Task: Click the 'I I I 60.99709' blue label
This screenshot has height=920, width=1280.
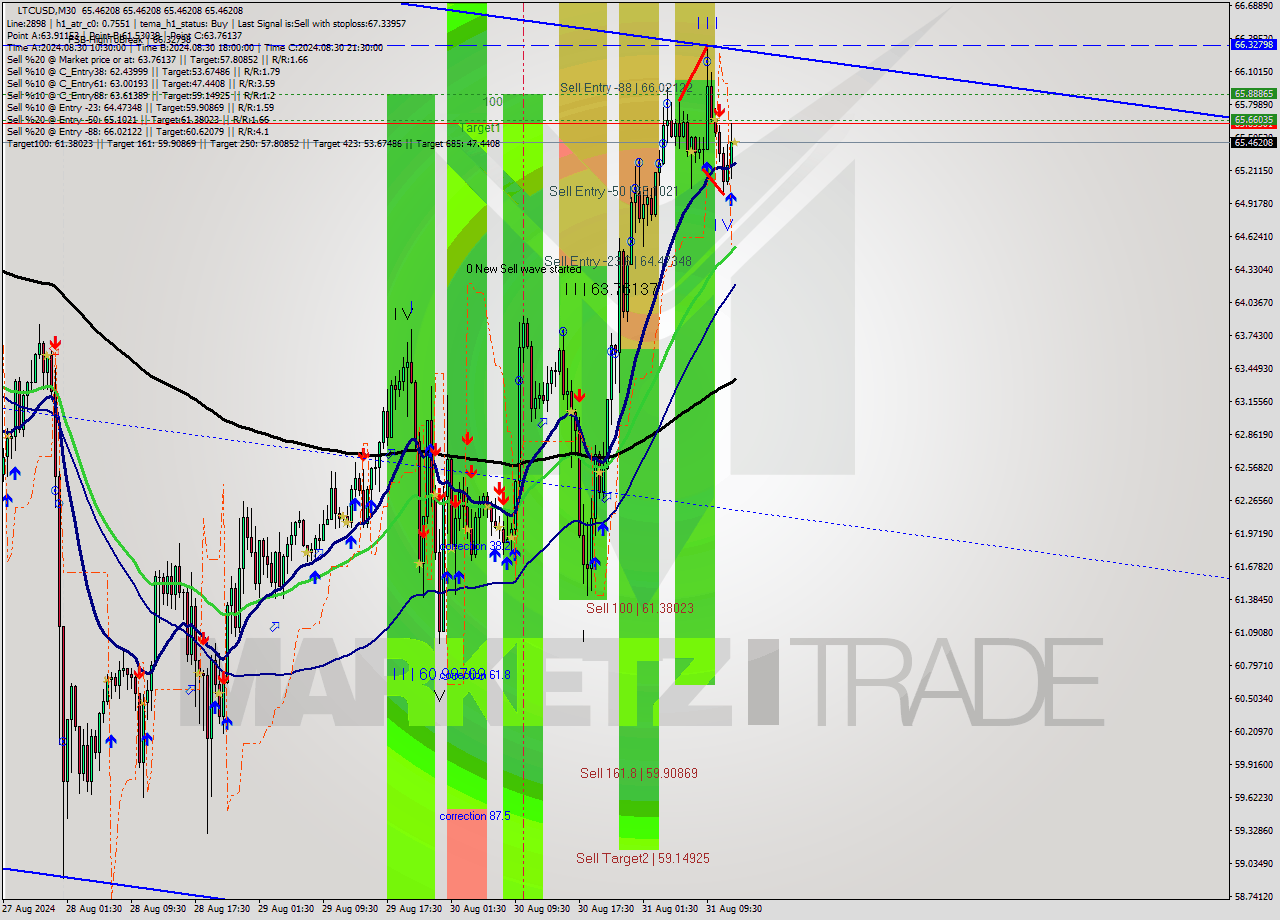Action: pyautogui.click(x=439, y=674)
